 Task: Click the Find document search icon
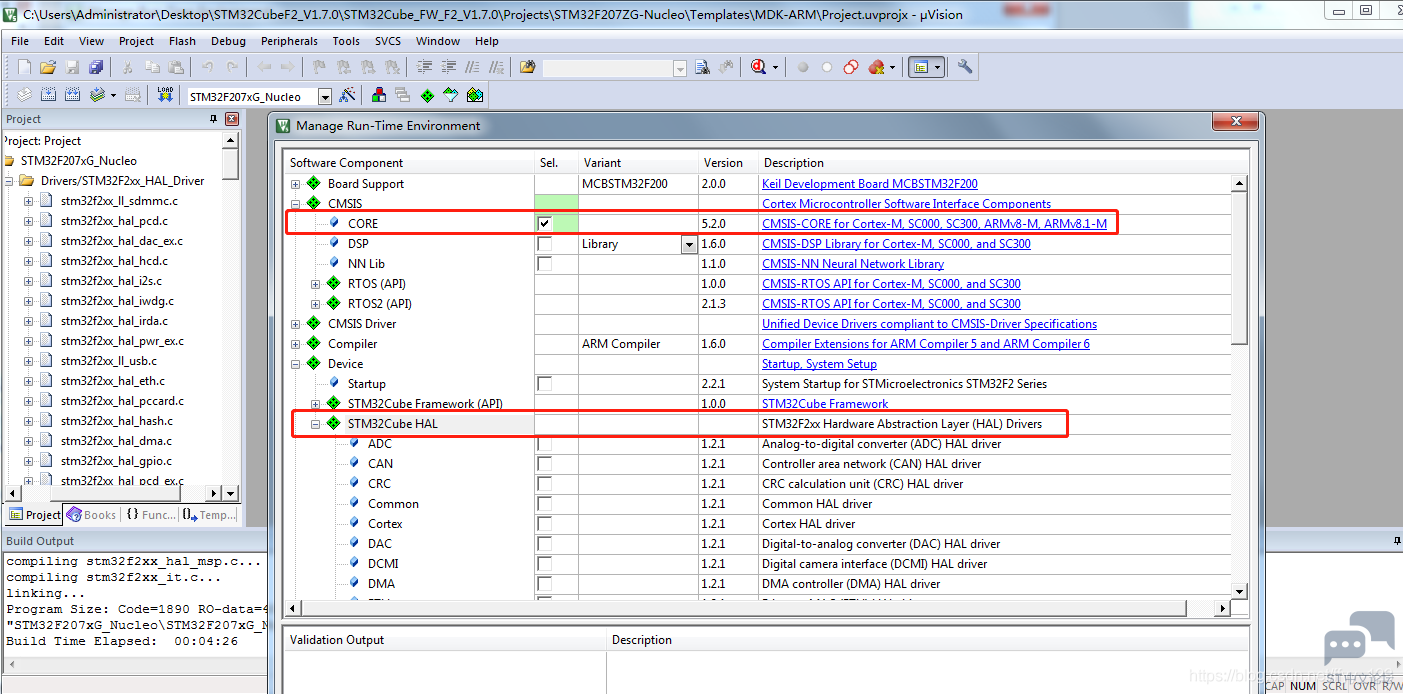702,67
